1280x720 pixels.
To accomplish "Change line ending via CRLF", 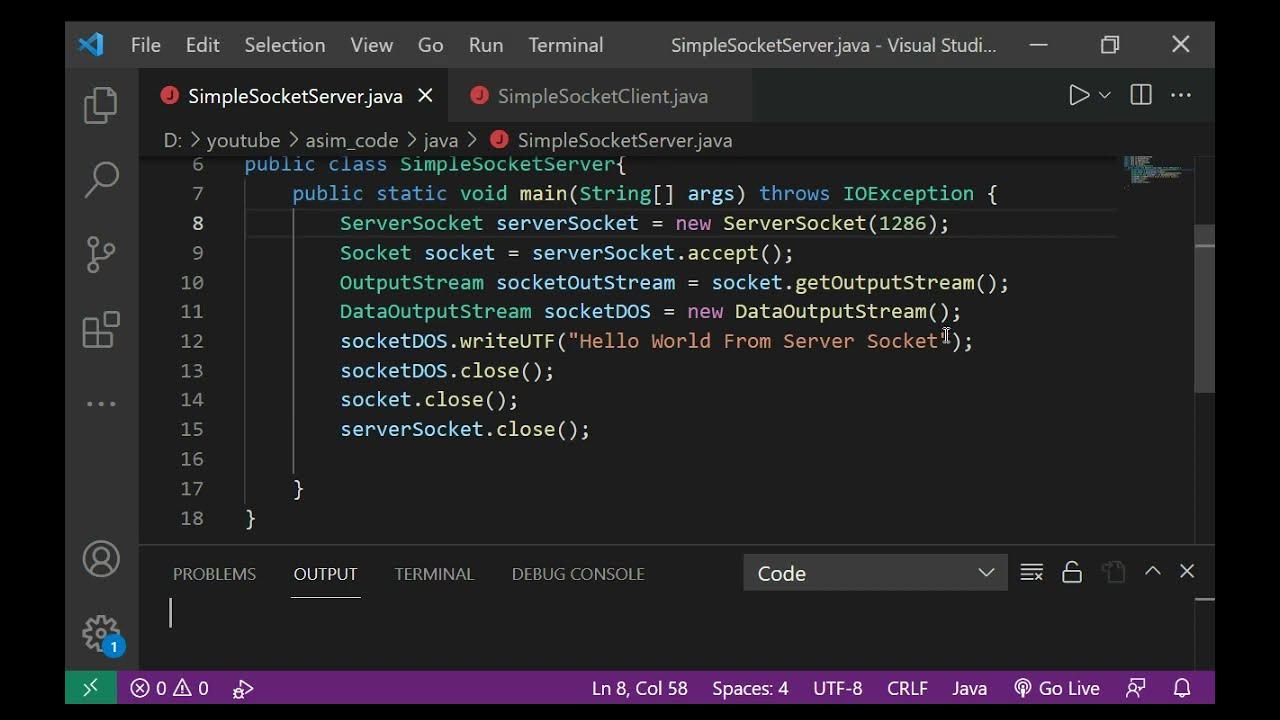I will pos(907,688).
